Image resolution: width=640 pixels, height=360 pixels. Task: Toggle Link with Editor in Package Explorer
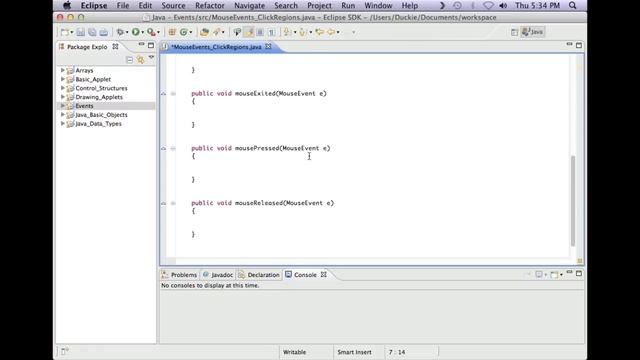(140, 60)
